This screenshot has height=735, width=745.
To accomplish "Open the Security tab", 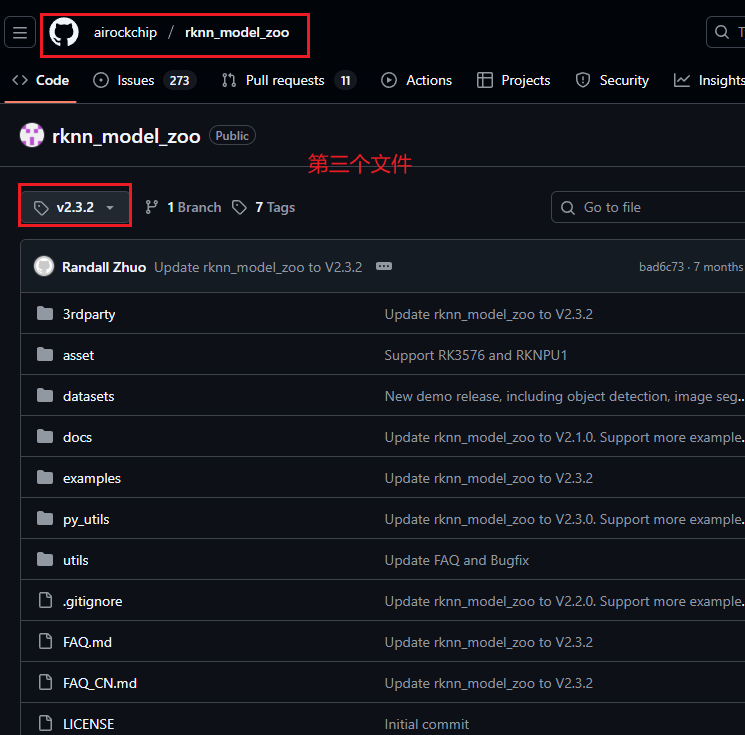I will pyautogui.click(x=612, y=80).
